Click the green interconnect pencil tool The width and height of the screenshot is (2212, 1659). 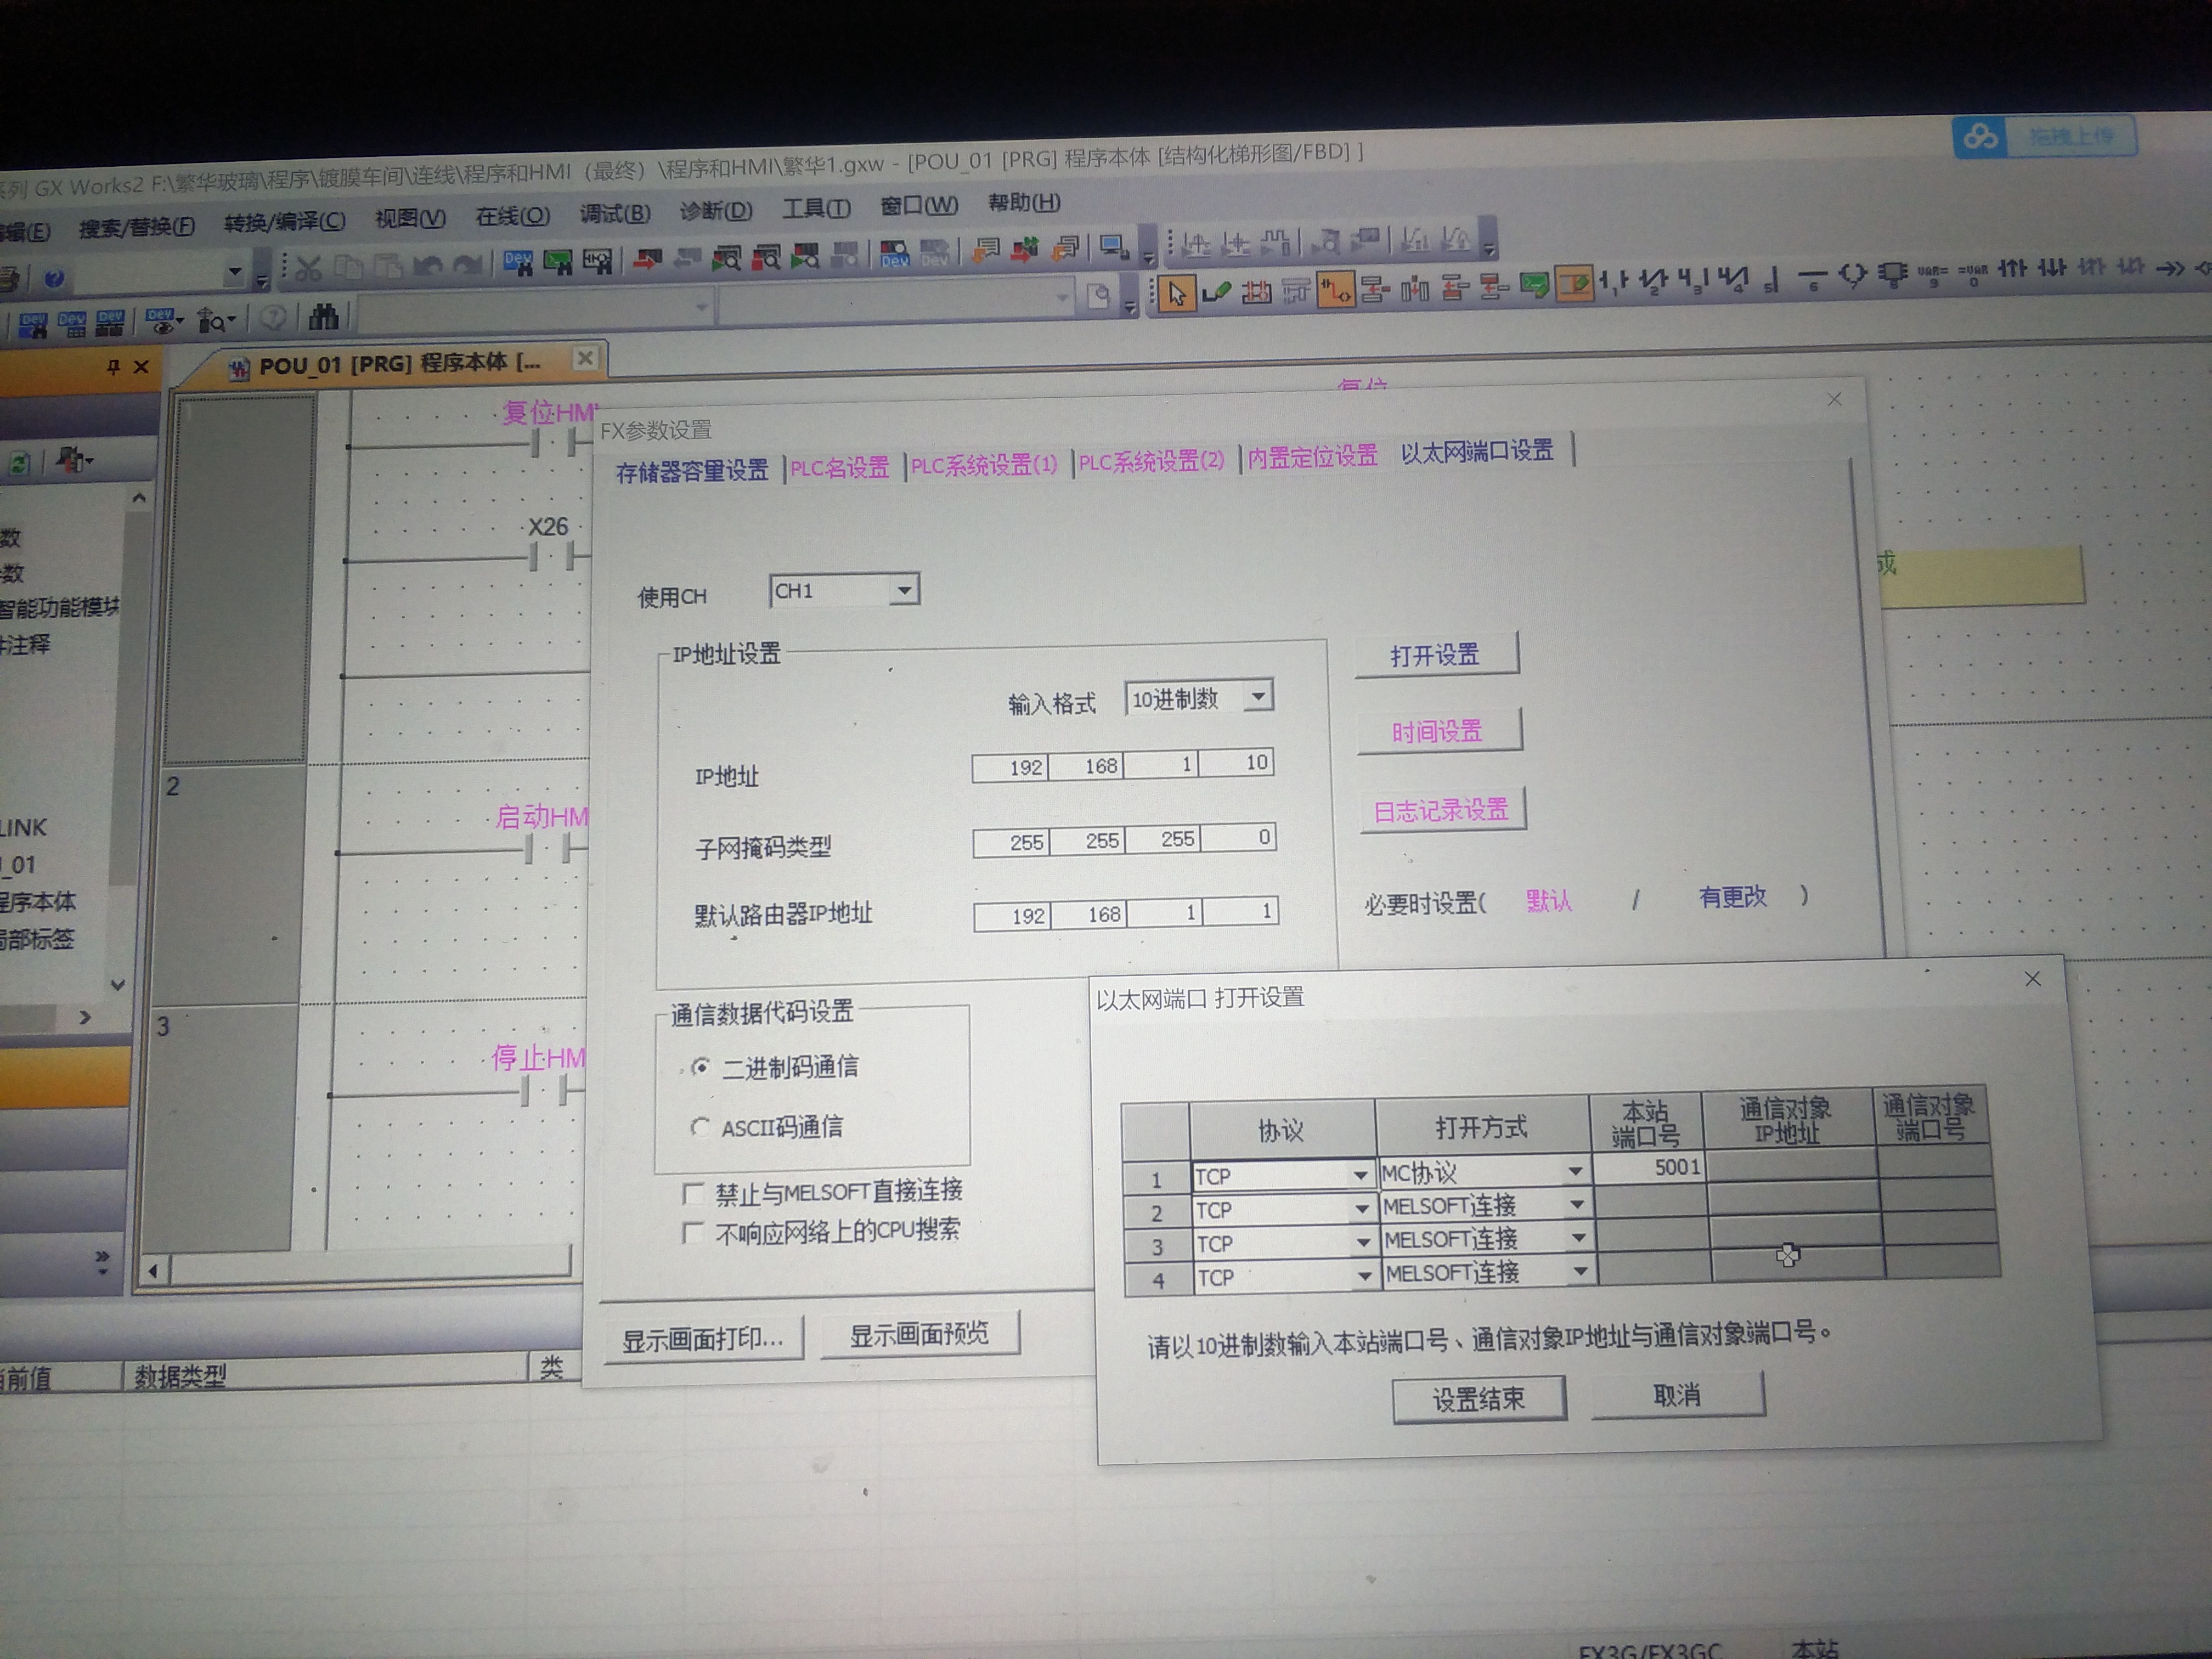[x=1216, y=293]
